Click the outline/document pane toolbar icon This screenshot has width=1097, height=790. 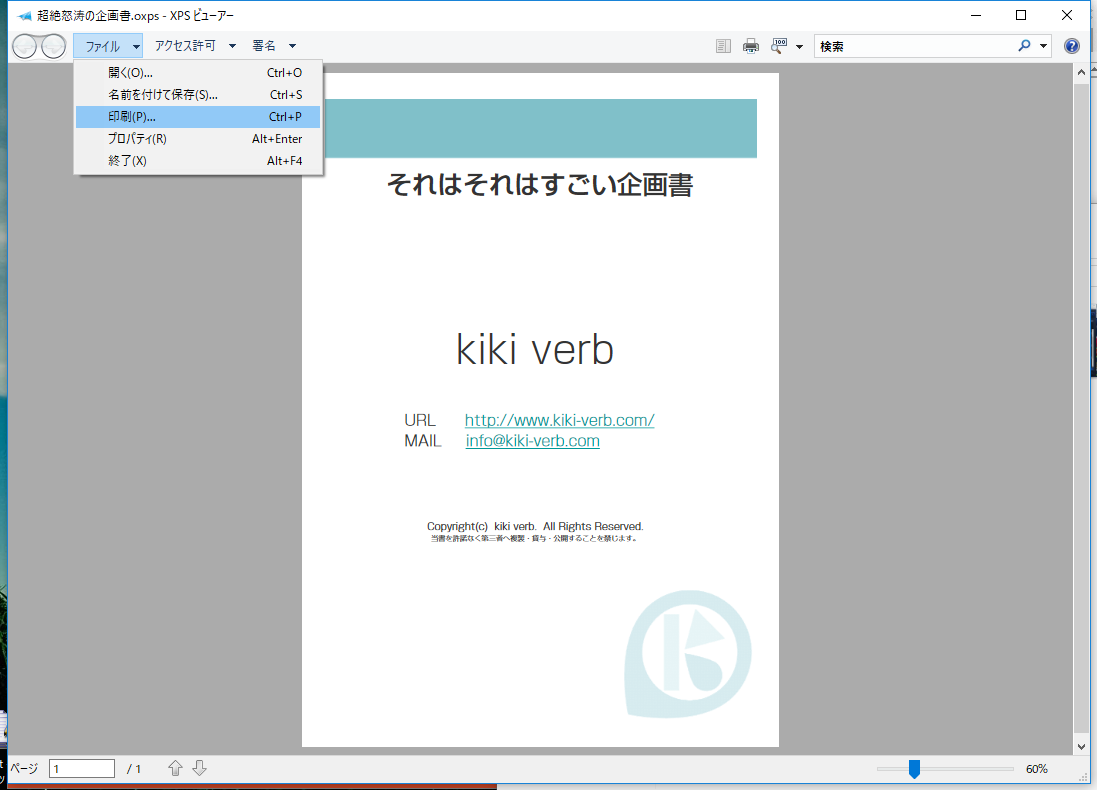(x=724, y=46)
